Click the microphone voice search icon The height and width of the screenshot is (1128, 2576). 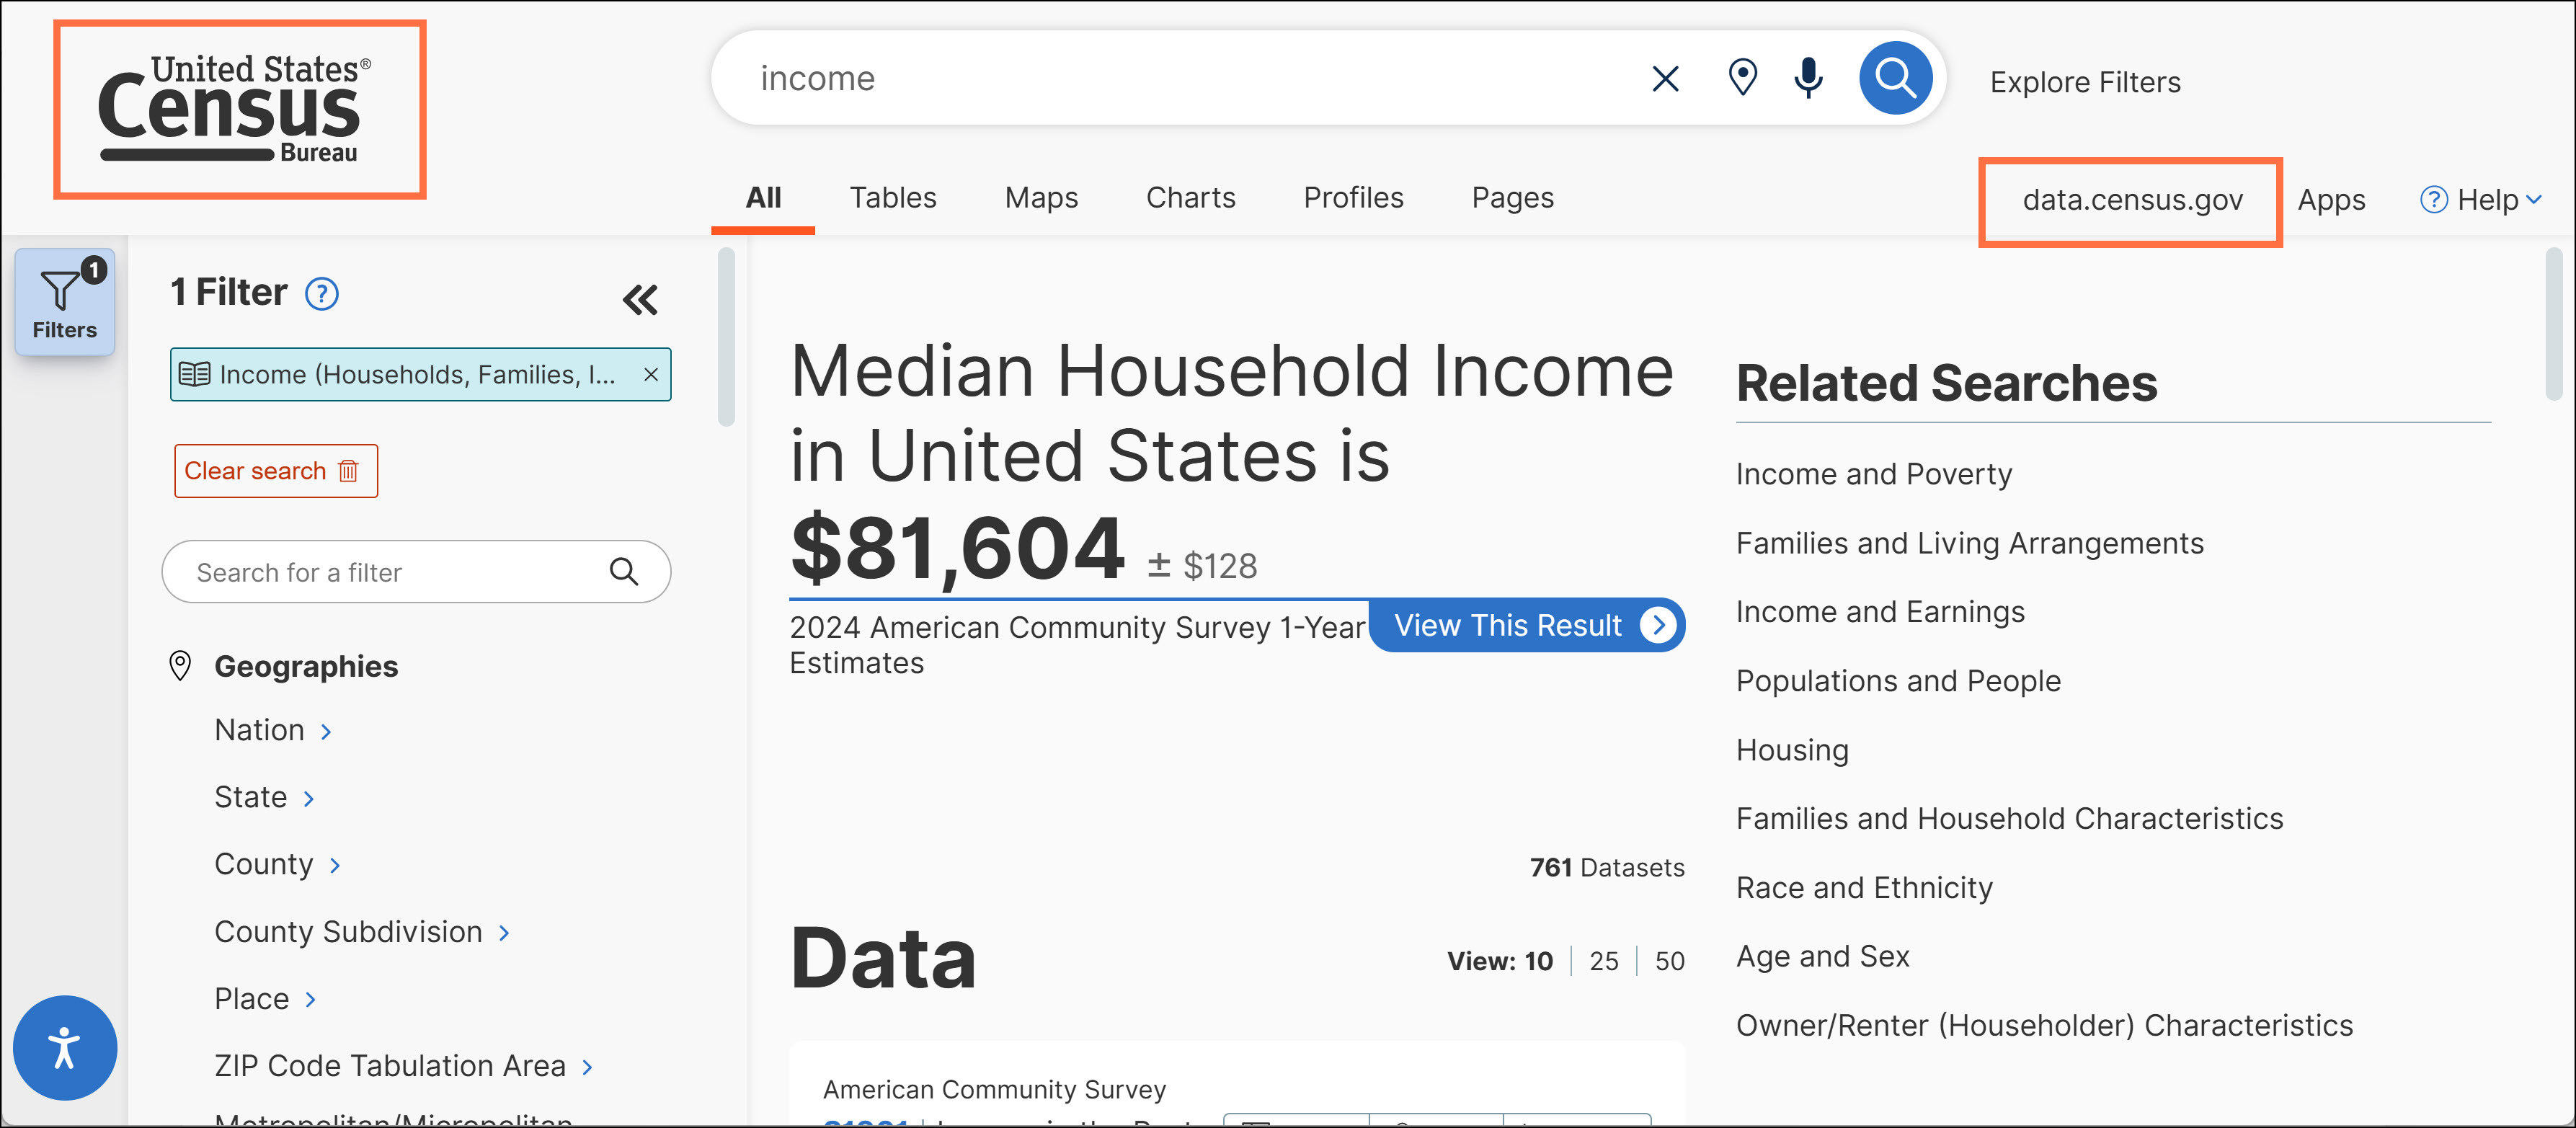pos(1808,78)
